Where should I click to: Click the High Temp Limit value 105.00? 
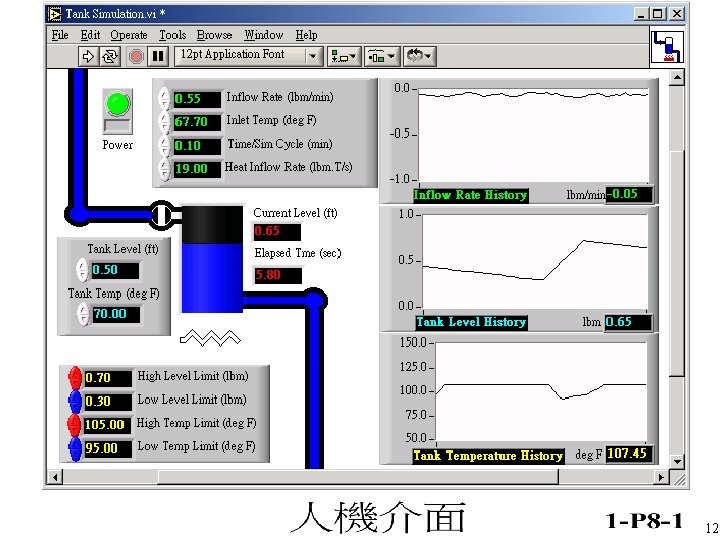click(108, 425)
